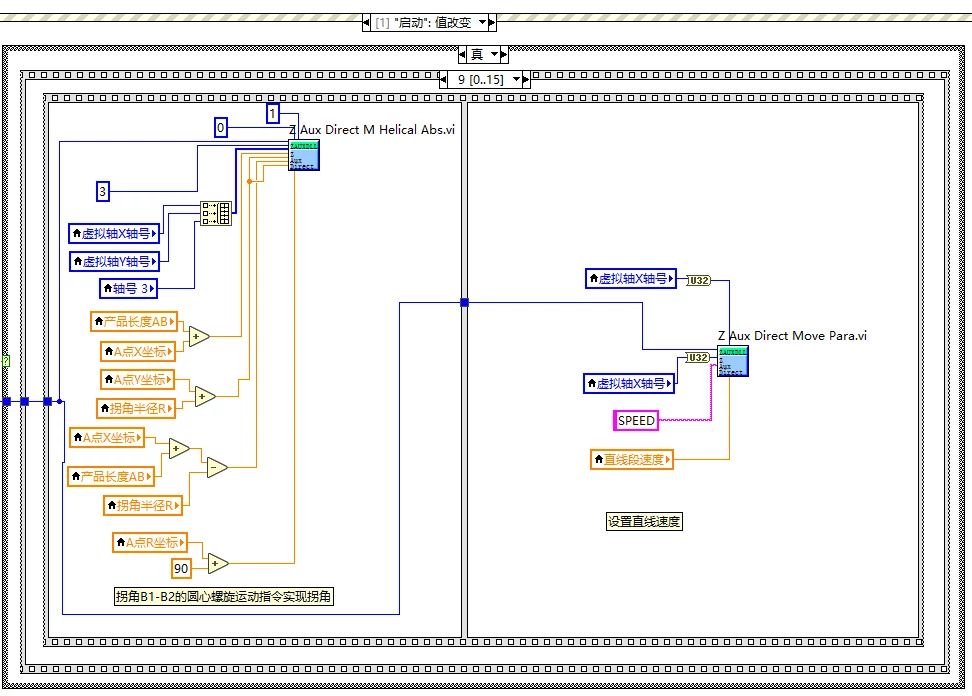Click the "Z Aux Direct M Helical Abs.vi" label
Screen dimensions: 972x696
pyautogui.click(x=372, y=130)
